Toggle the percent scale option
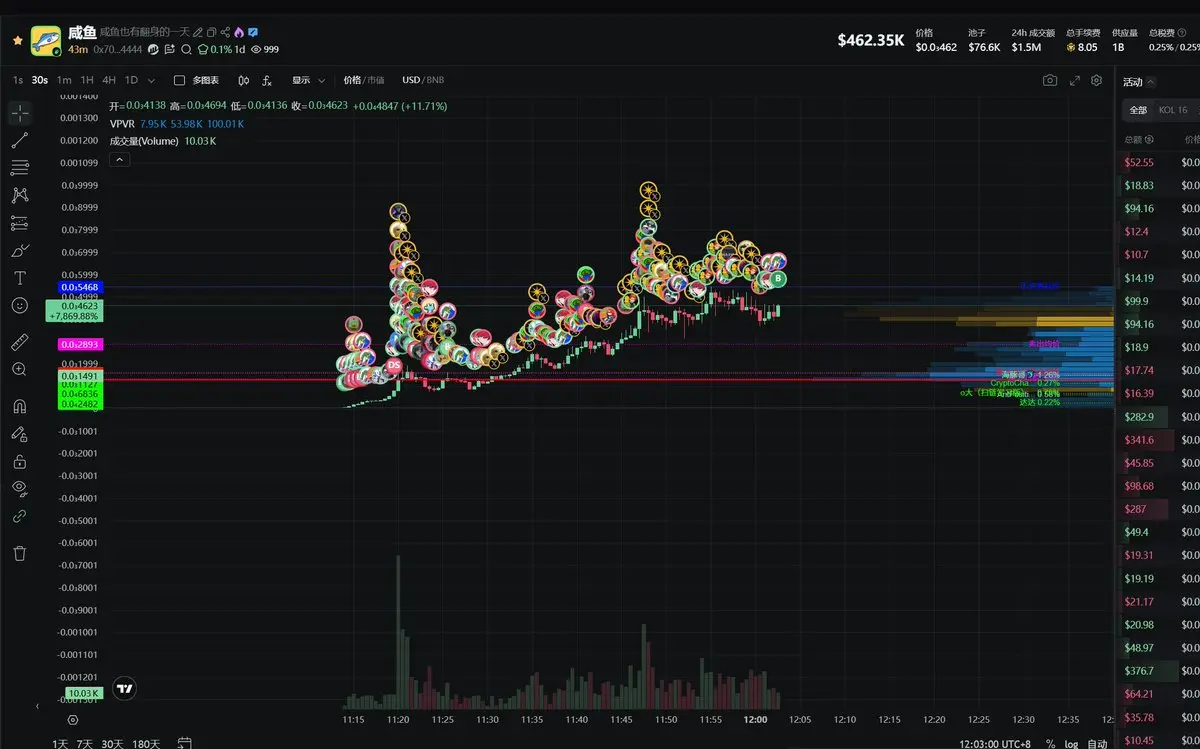 coord(1050,743)
